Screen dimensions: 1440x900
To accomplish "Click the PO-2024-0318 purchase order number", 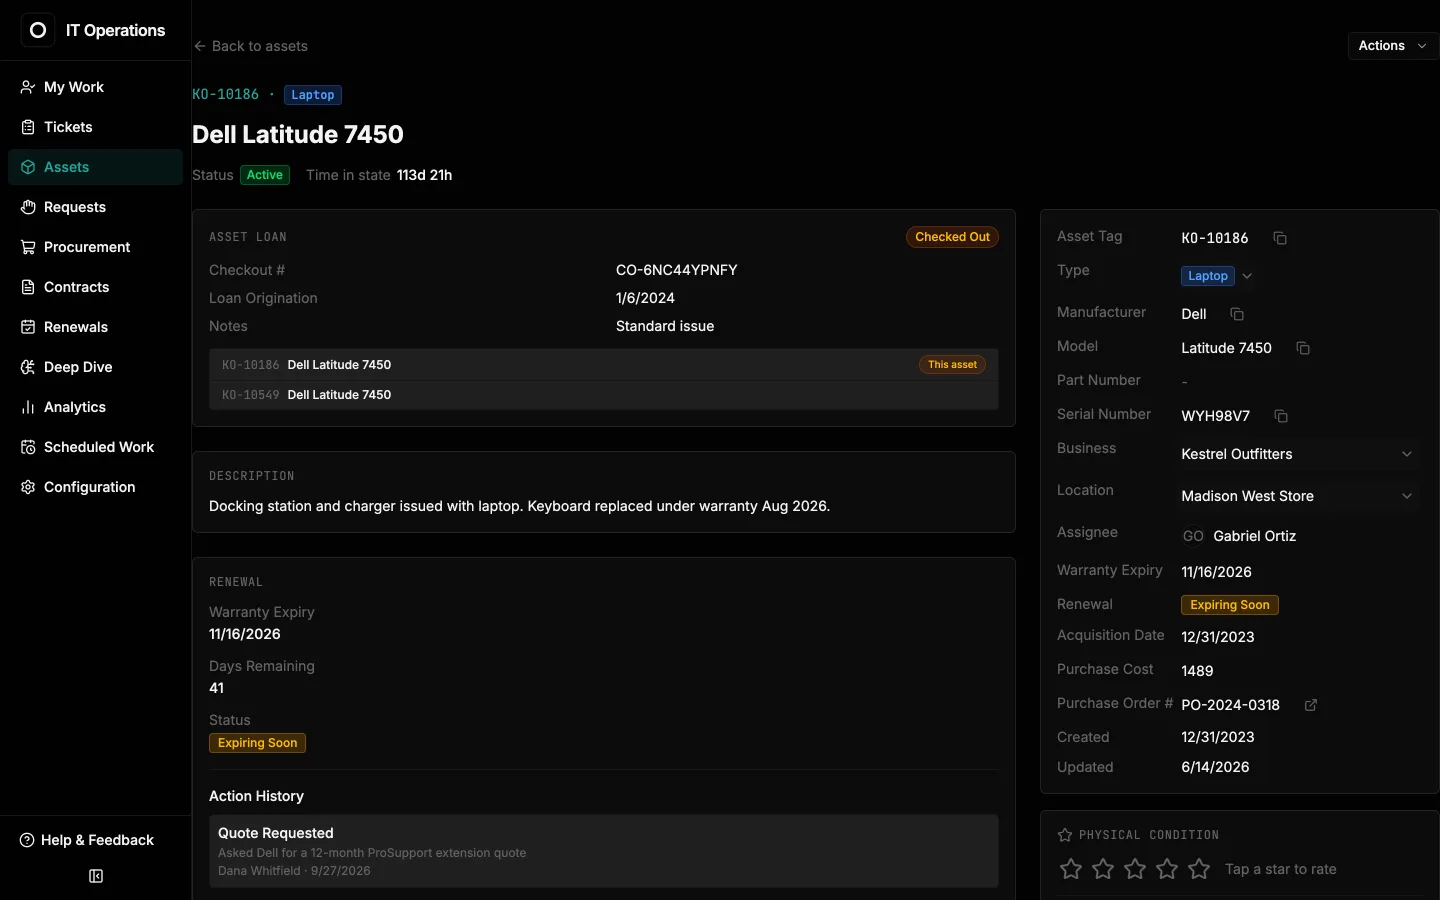I will (x=1230, y=705).
